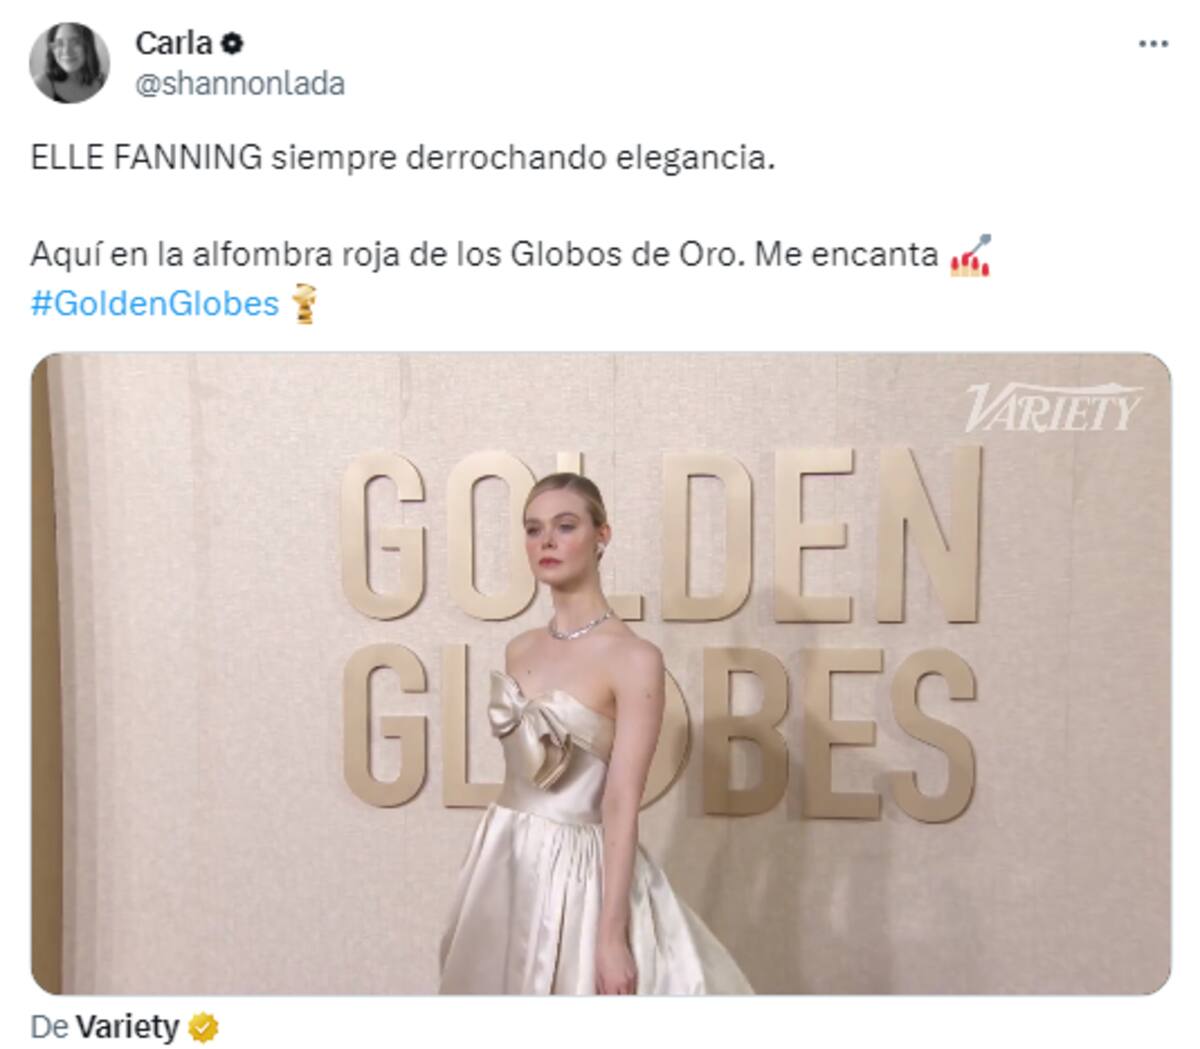The height and width of the screenshot is (1049, 1200).
Task: Click the "De" attribution label
Action: (x=49, y=1027)
